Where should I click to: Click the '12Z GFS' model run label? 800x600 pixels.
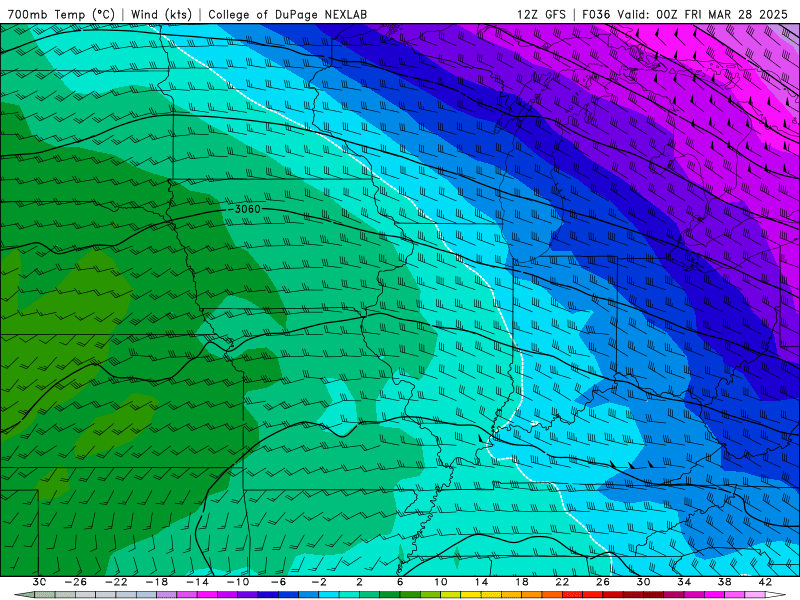(541, 14)
